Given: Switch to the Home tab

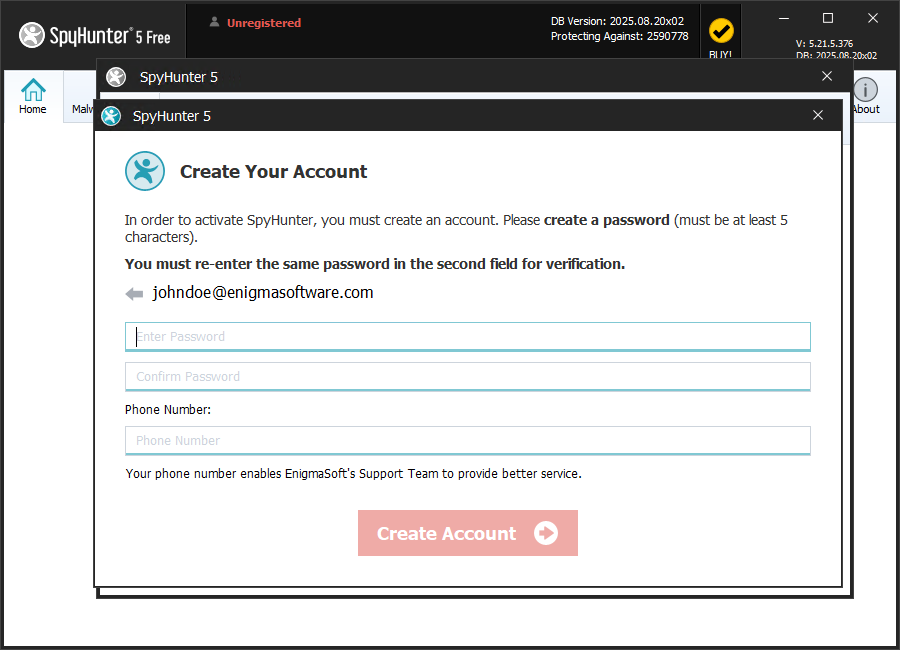Looking at the screenshot, I should click(x=33, y=97).
